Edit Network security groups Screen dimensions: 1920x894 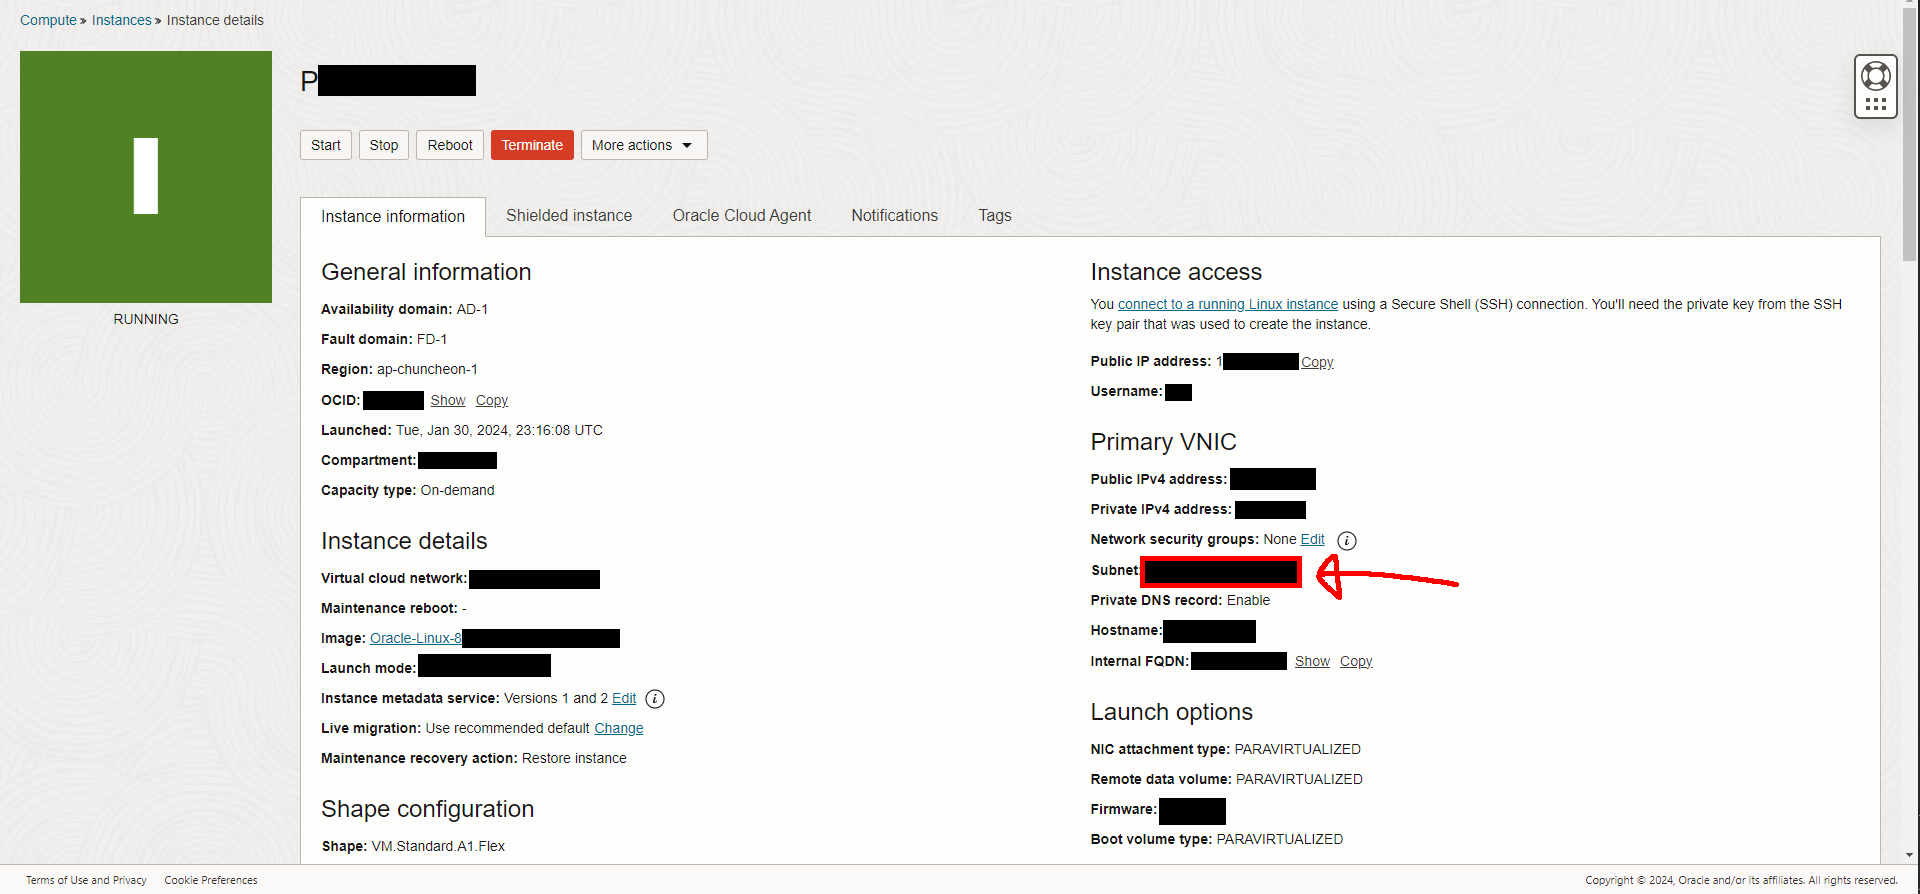pyautogui.click(x=1313, y=539)
